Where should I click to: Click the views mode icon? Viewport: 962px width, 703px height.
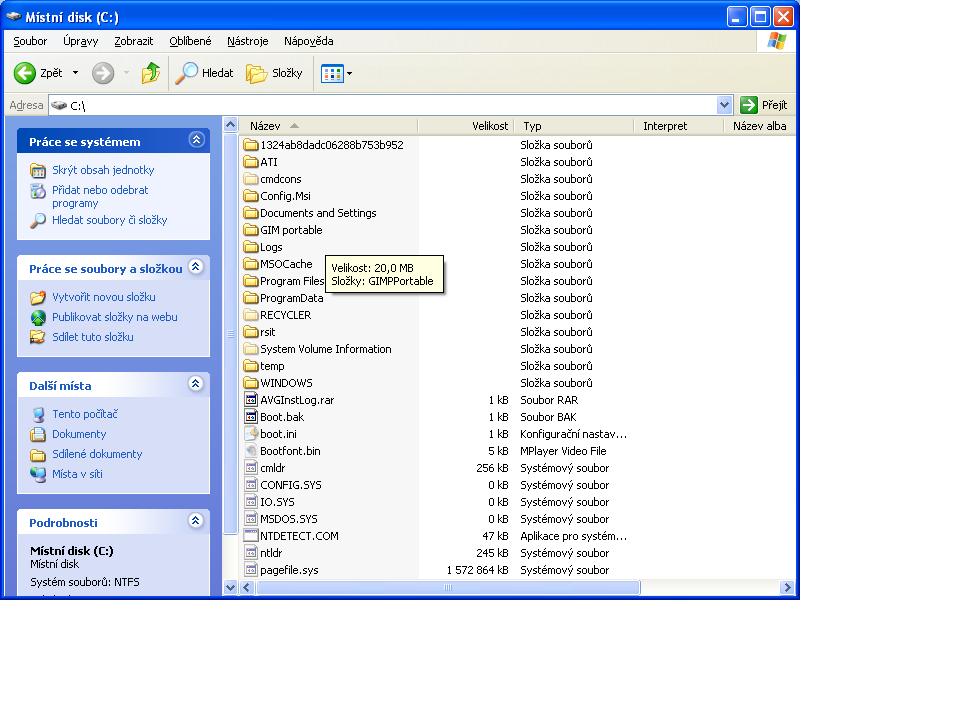click(x=331, y=73)
